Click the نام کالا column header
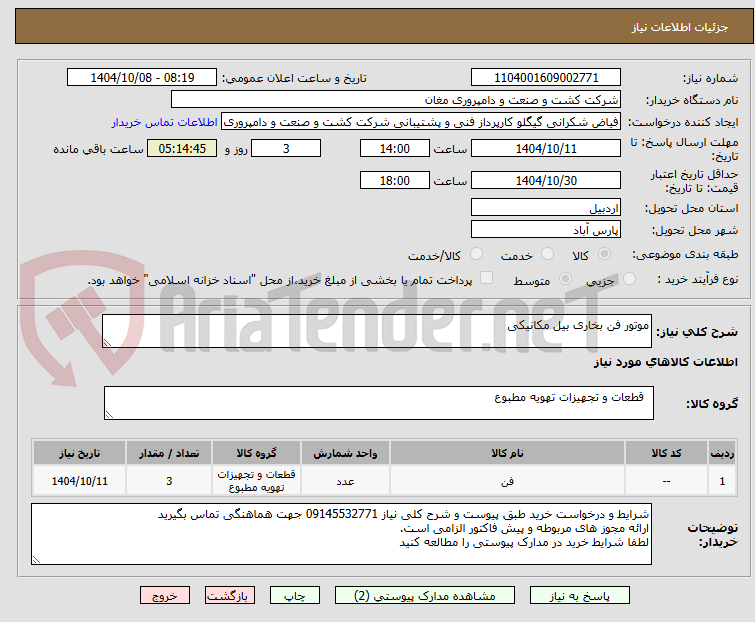This screenshot has height=622, width=755. pos(508,453)
